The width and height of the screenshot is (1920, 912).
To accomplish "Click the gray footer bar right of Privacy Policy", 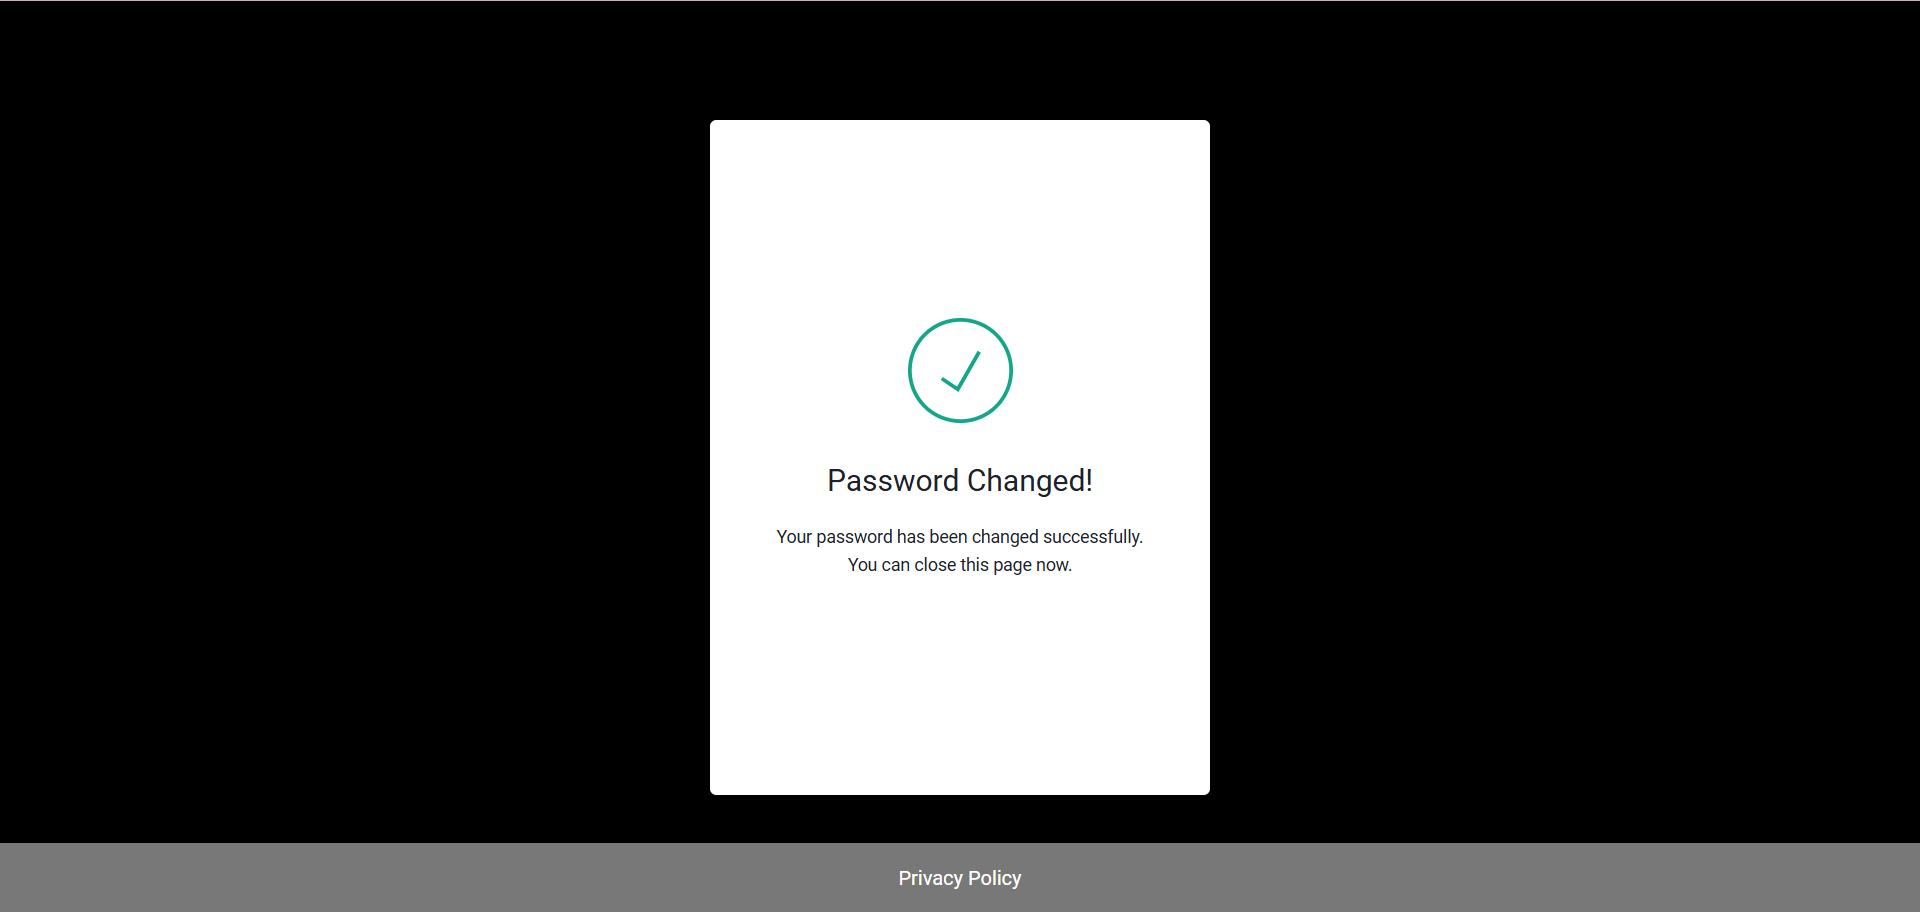I will [x=1470, y=878].
